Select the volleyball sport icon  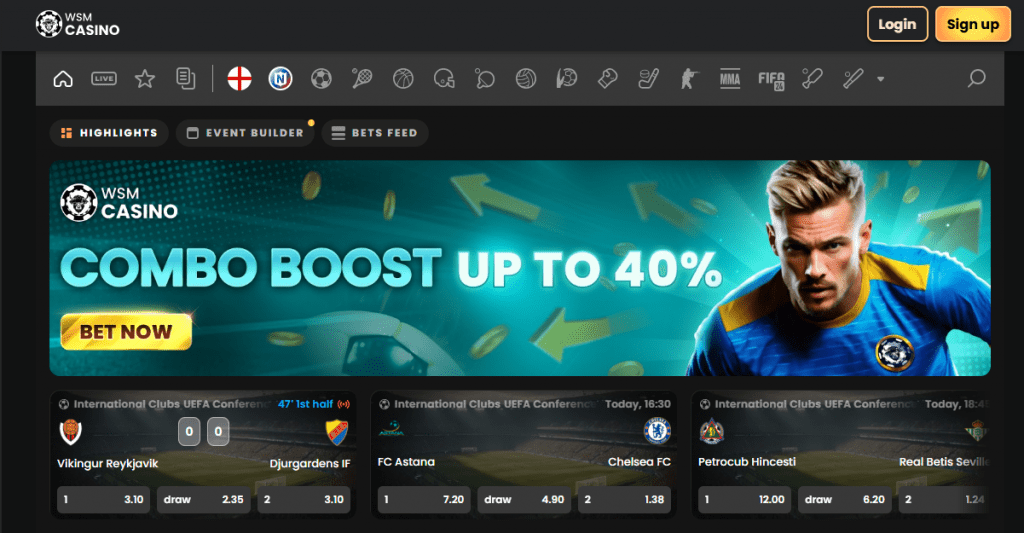pos(526,79)
